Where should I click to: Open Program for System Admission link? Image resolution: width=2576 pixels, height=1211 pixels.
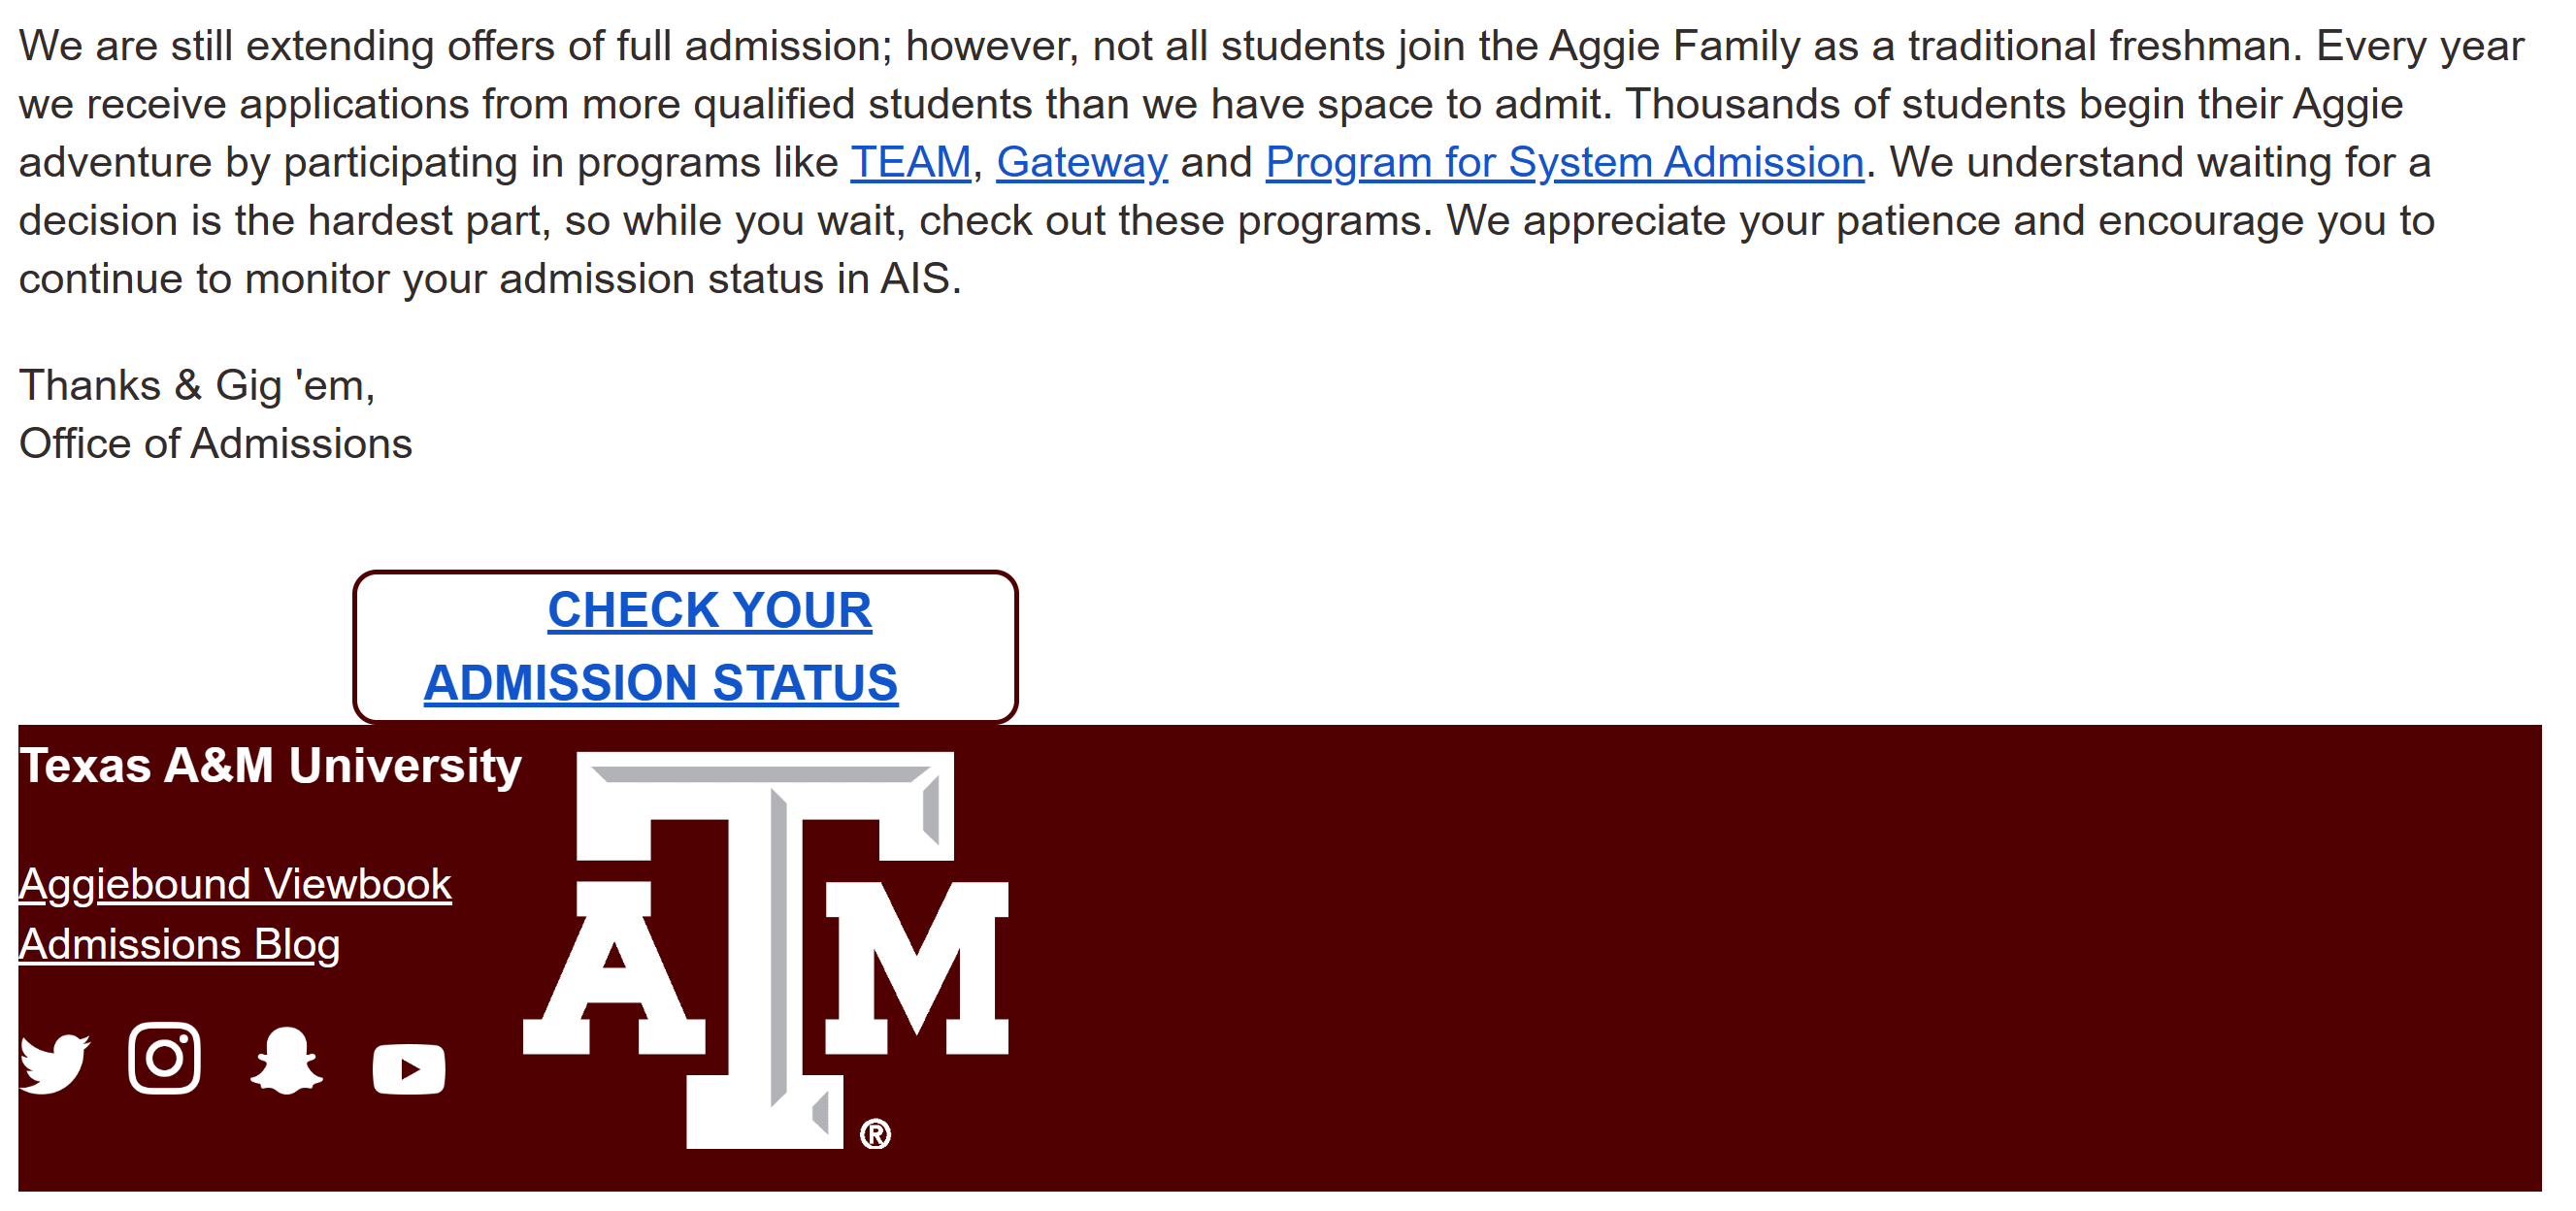coord(1564,162)
